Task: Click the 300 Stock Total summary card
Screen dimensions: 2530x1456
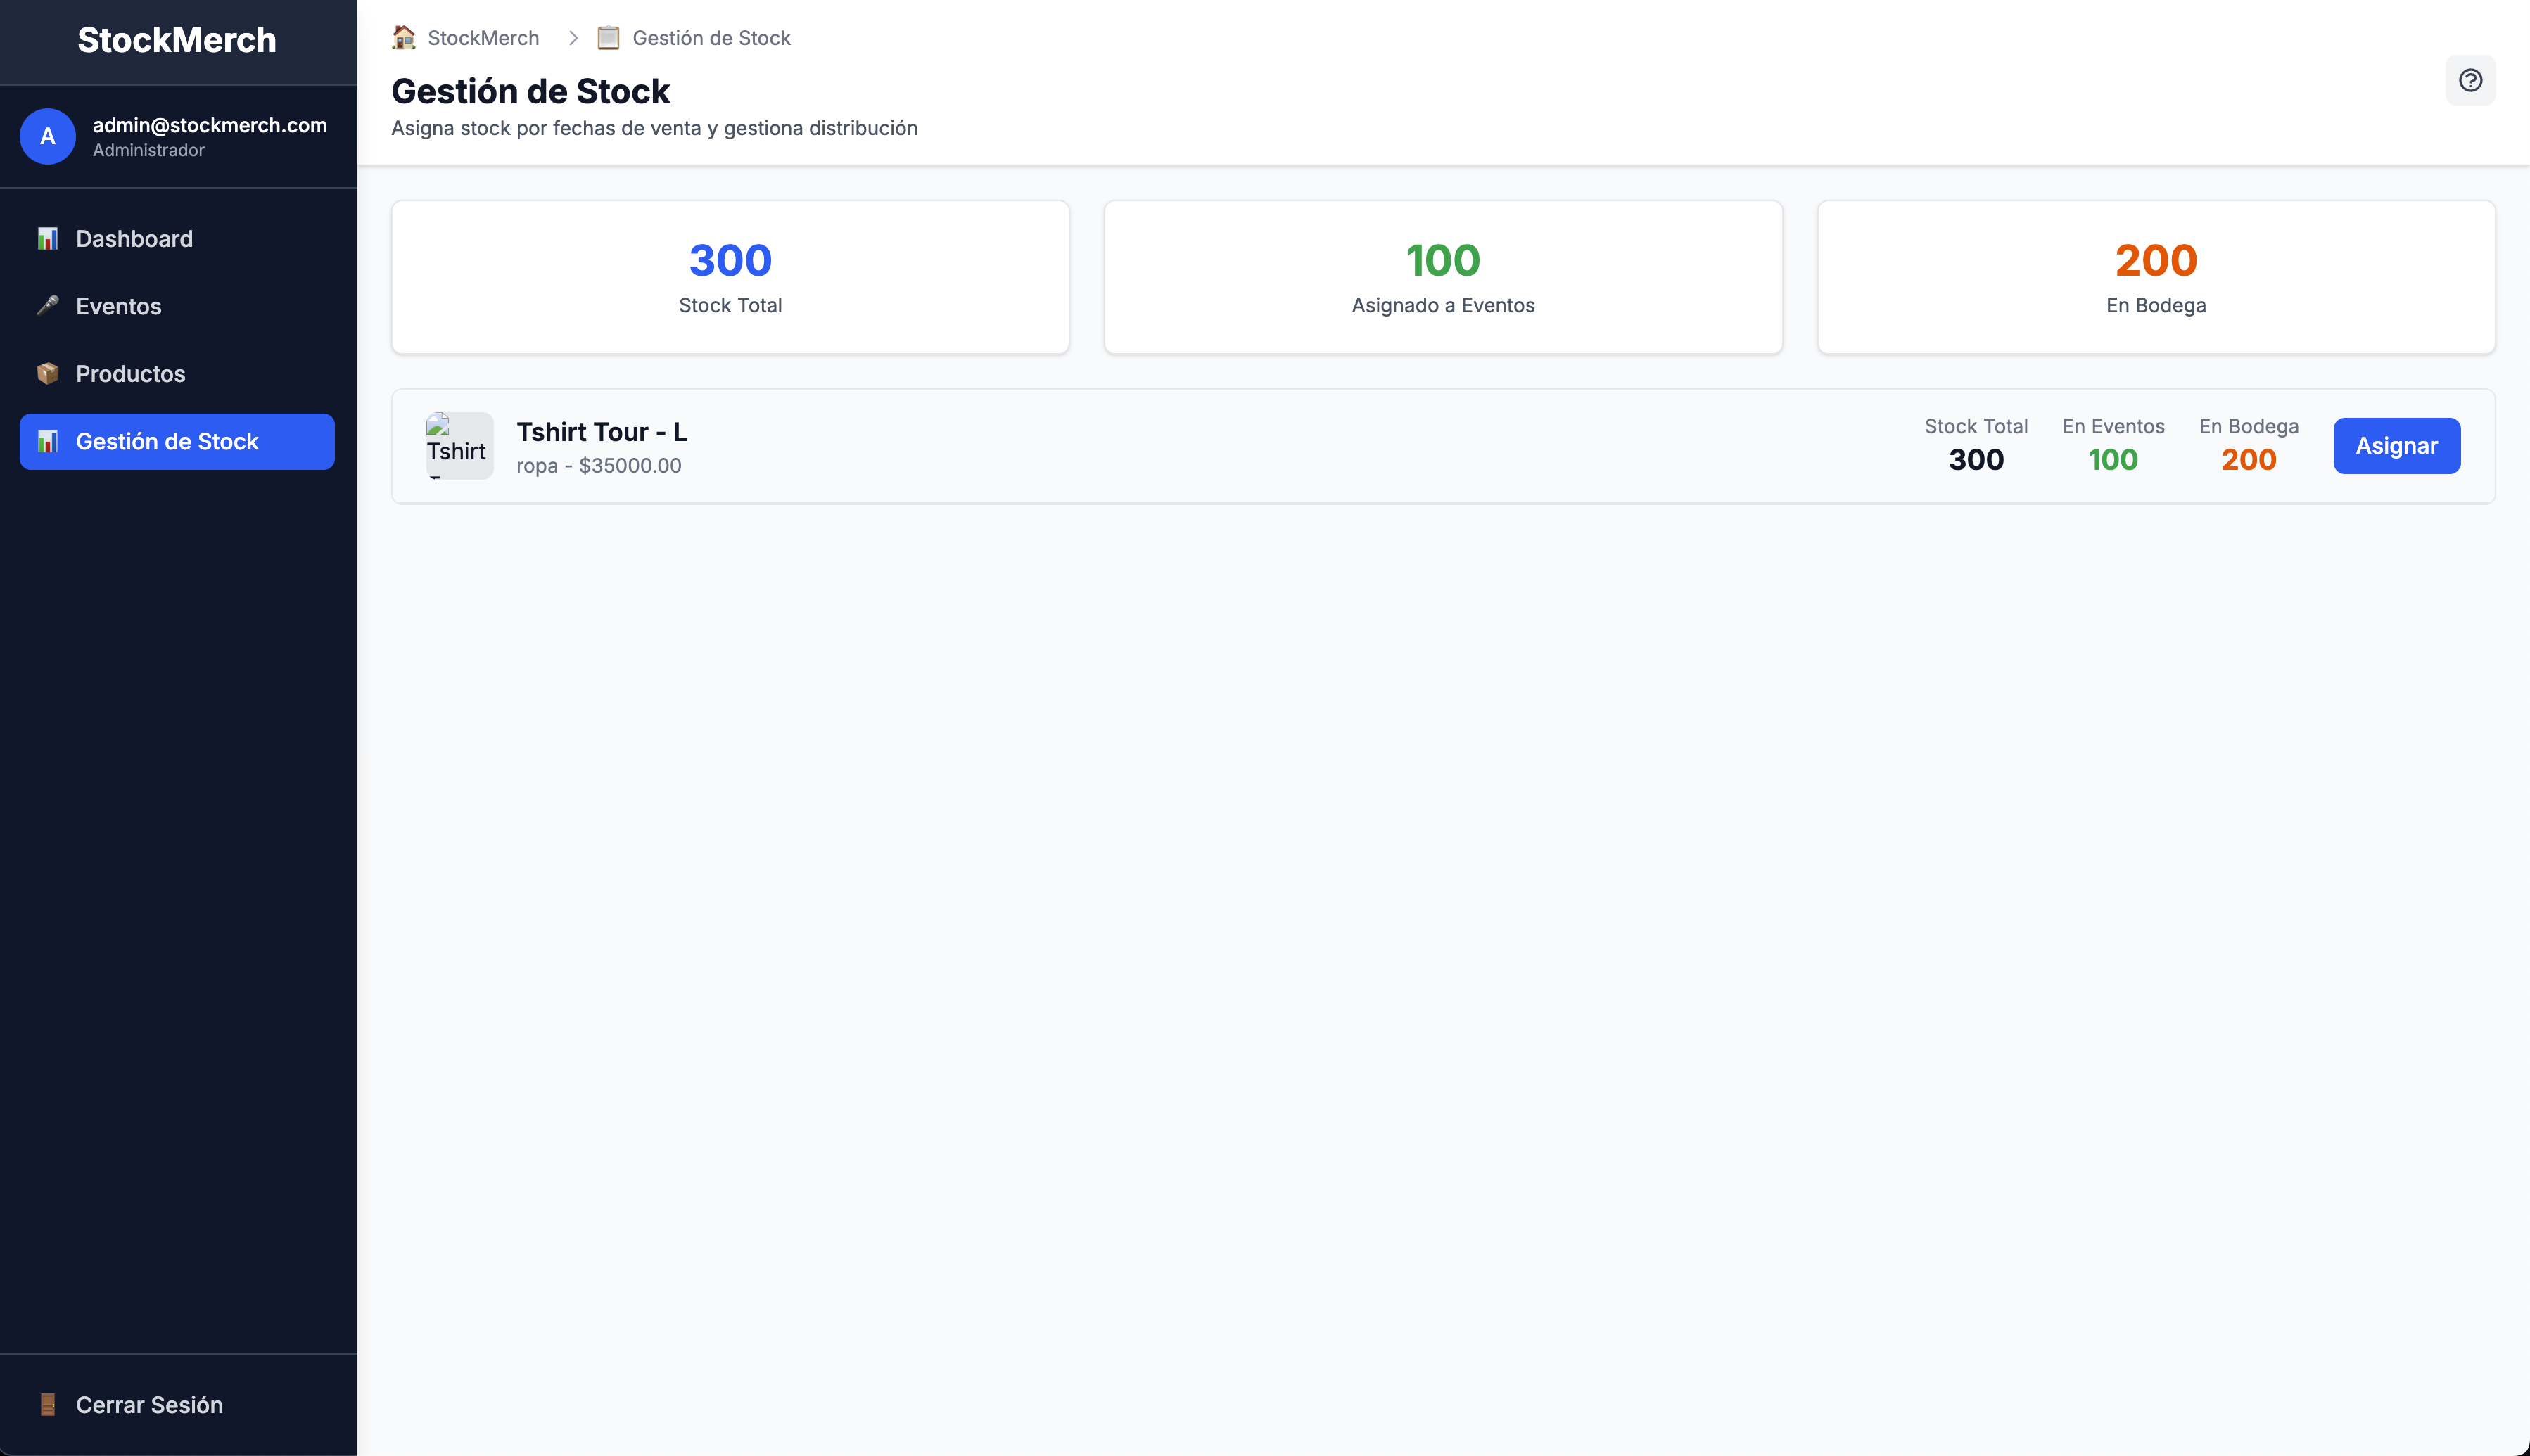Action: [730, 277]
